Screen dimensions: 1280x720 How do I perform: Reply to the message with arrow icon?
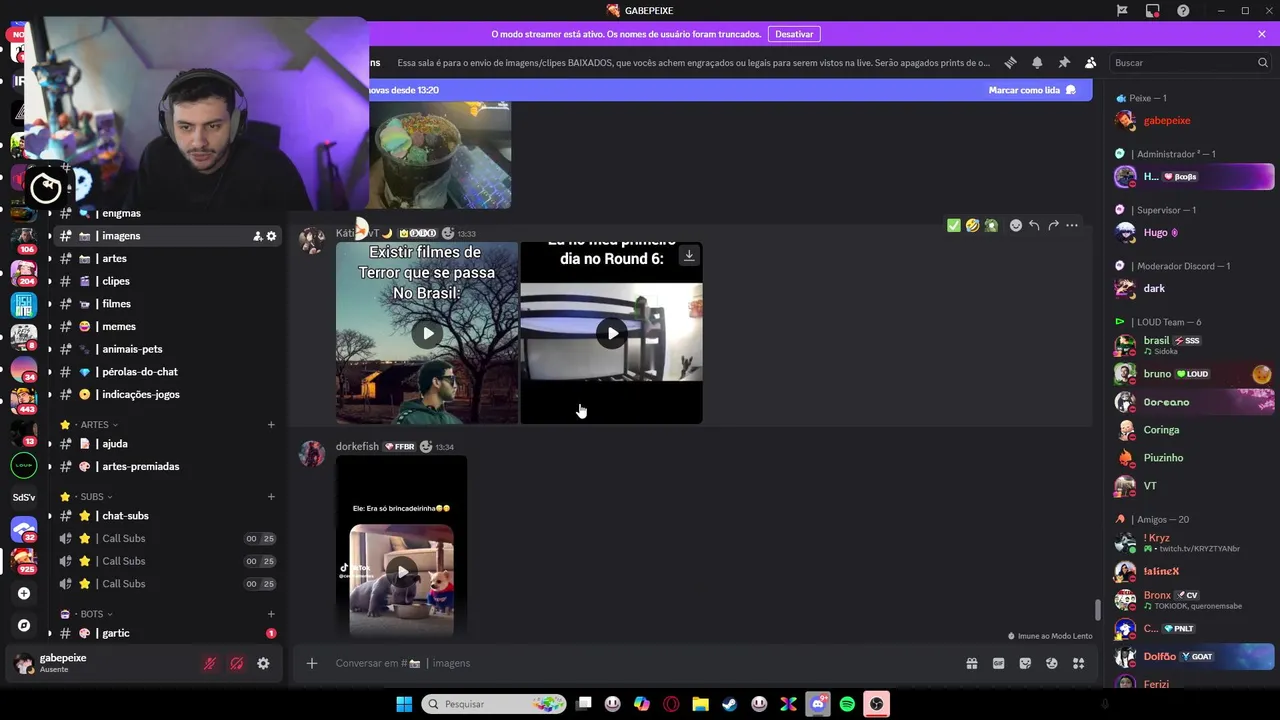[1034, 225]
